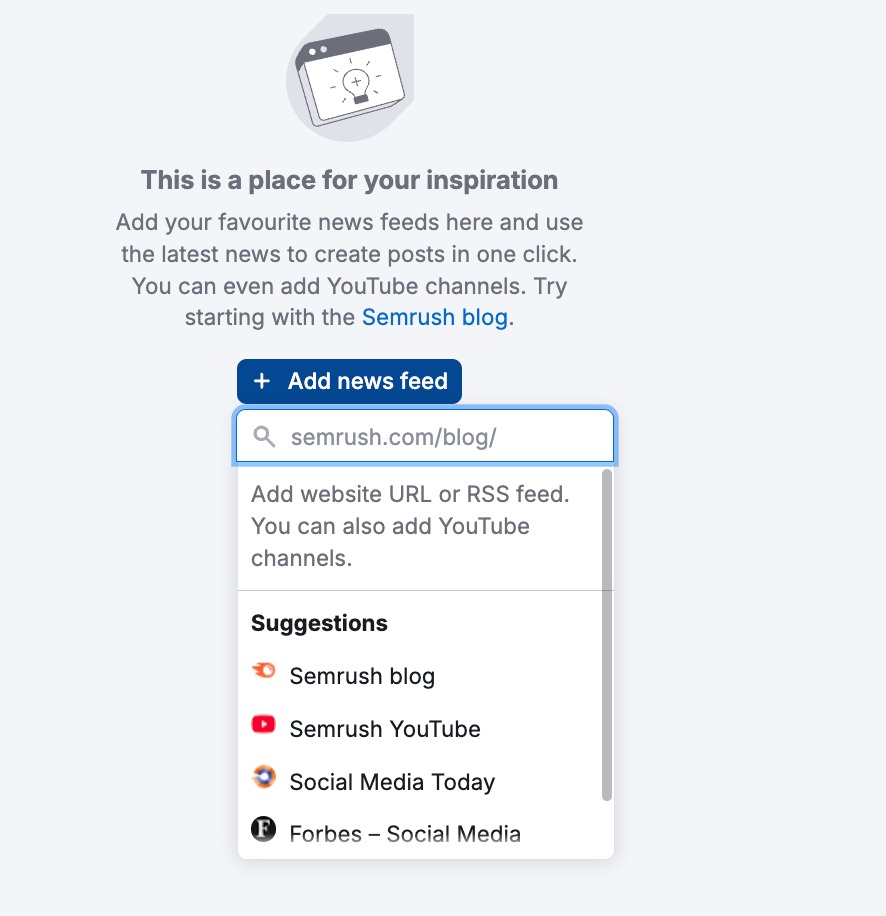Click the lightbulb inspiration illustration
This screenshot has height=916, width=886.
click(350, 80)
